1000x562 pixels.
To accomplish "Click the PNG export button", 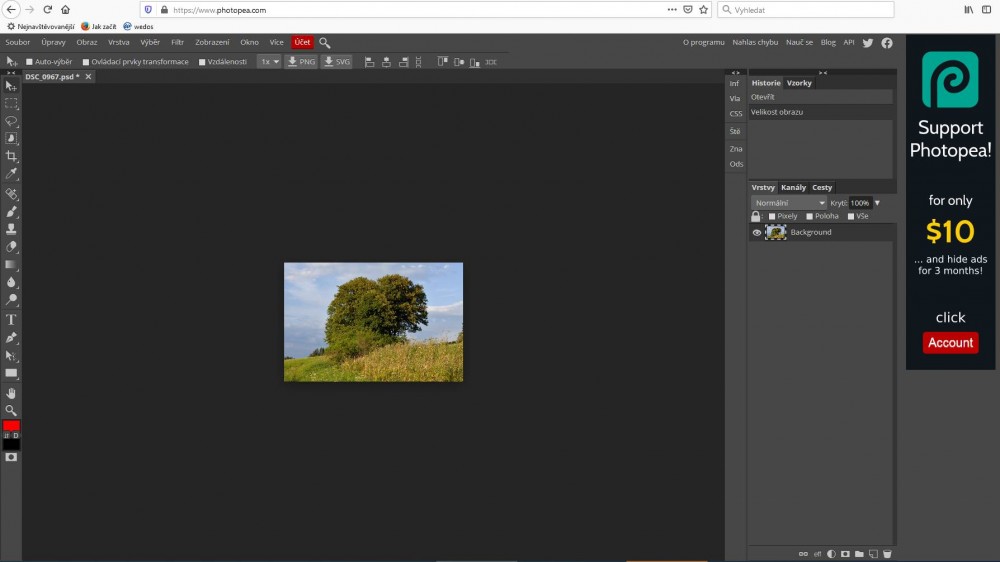I will (300, 62).
